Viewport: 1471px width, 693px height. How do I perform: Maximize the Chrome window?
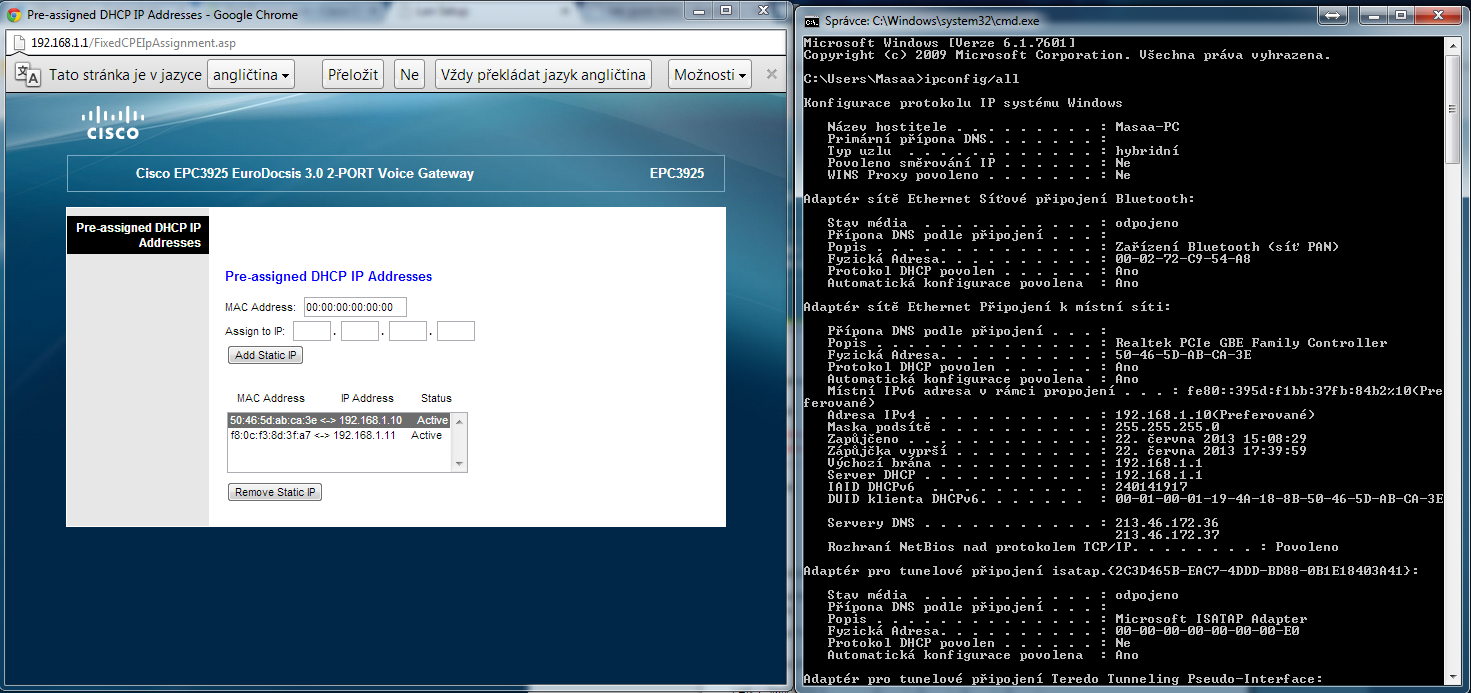(726, 10)
